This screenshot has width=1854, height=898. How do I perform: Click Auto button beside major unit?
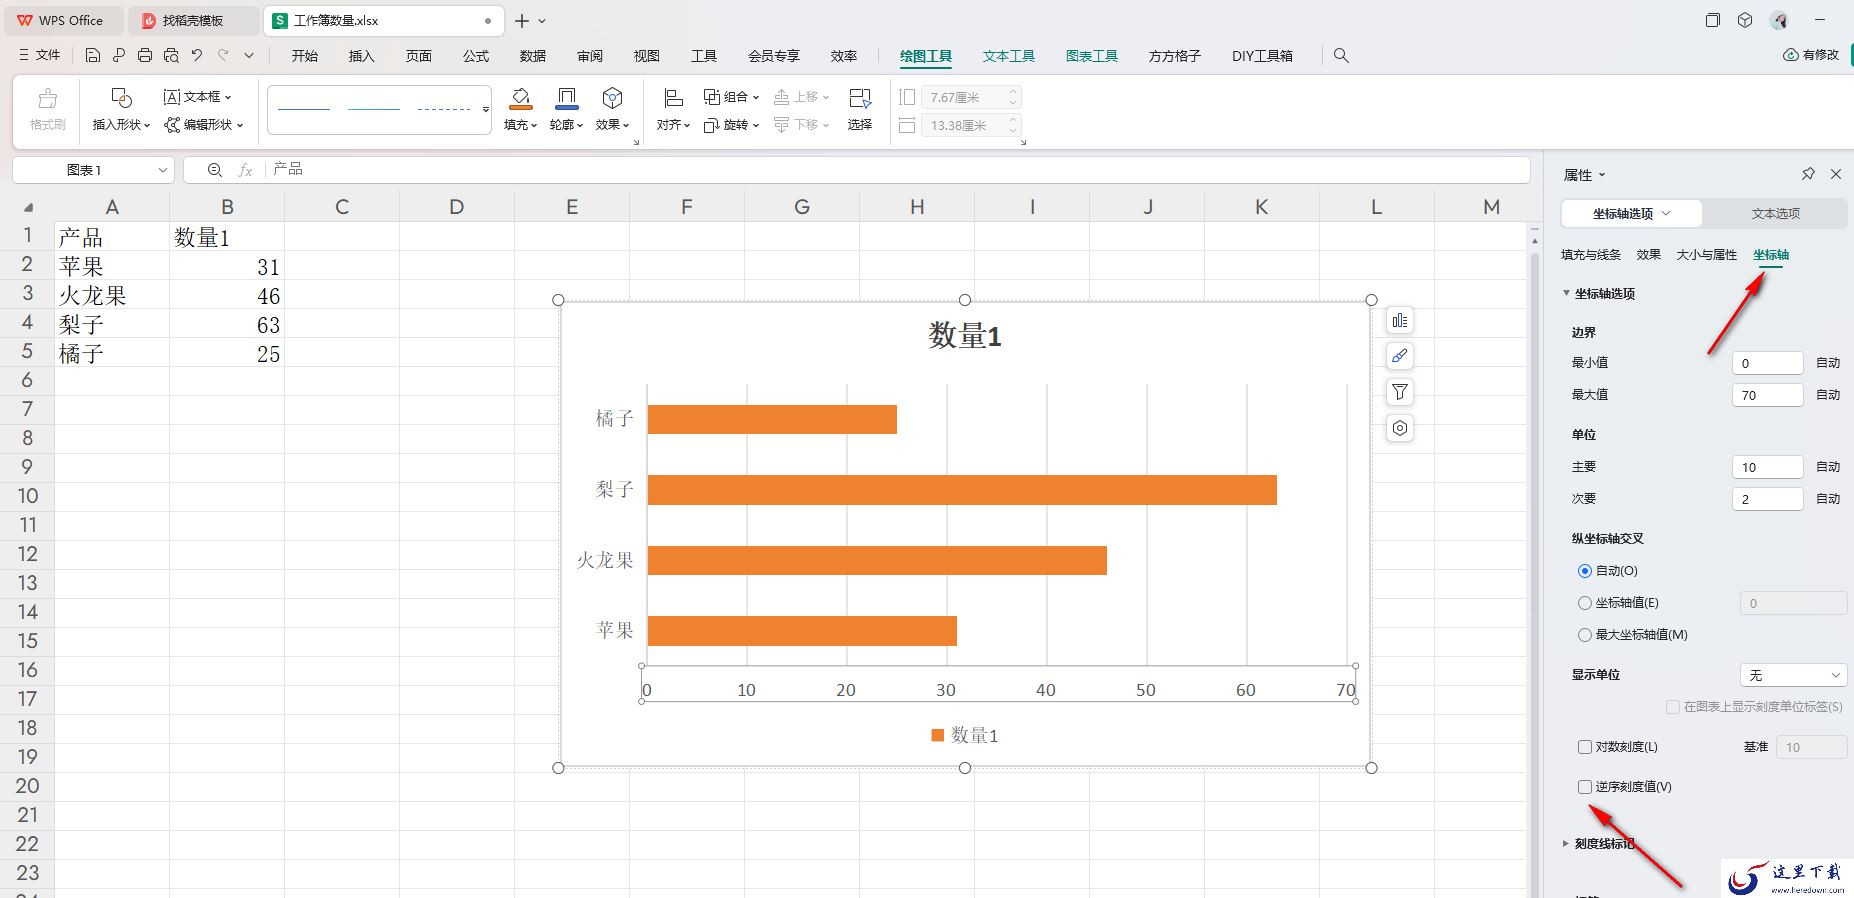point(1828,467)
